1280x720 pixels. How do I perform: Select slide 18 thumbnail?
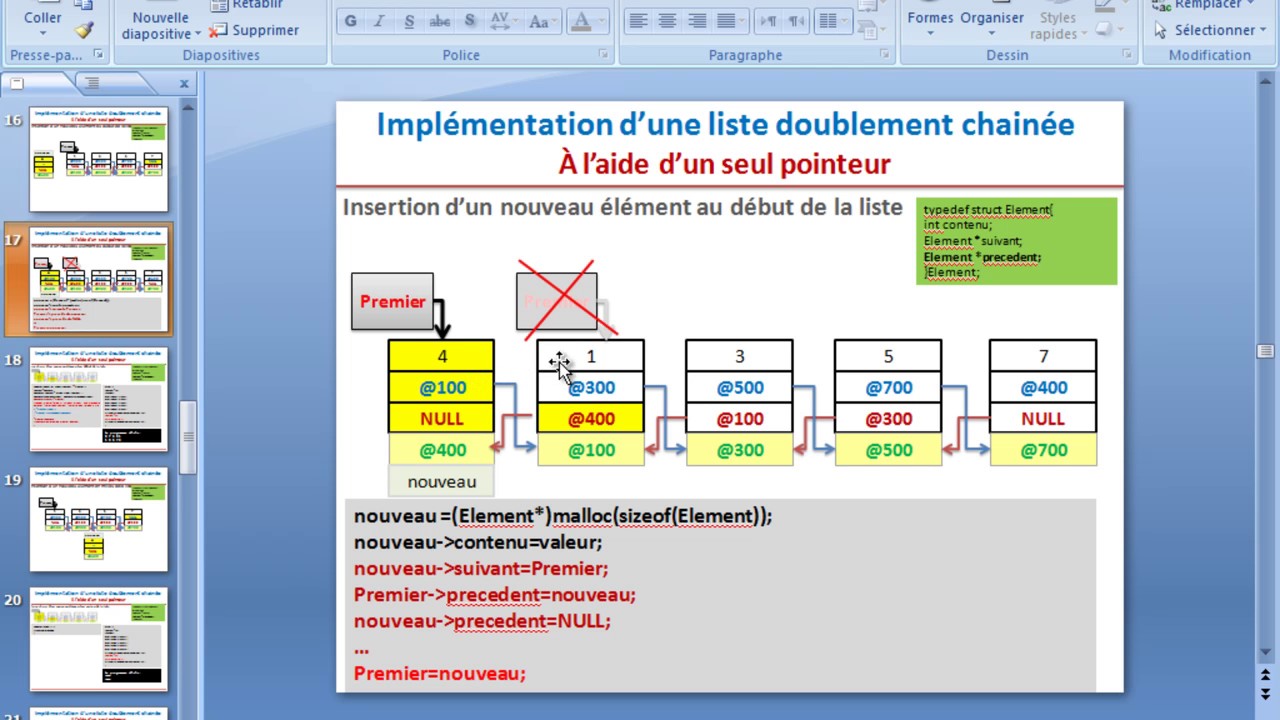click(x=99, y=399)
